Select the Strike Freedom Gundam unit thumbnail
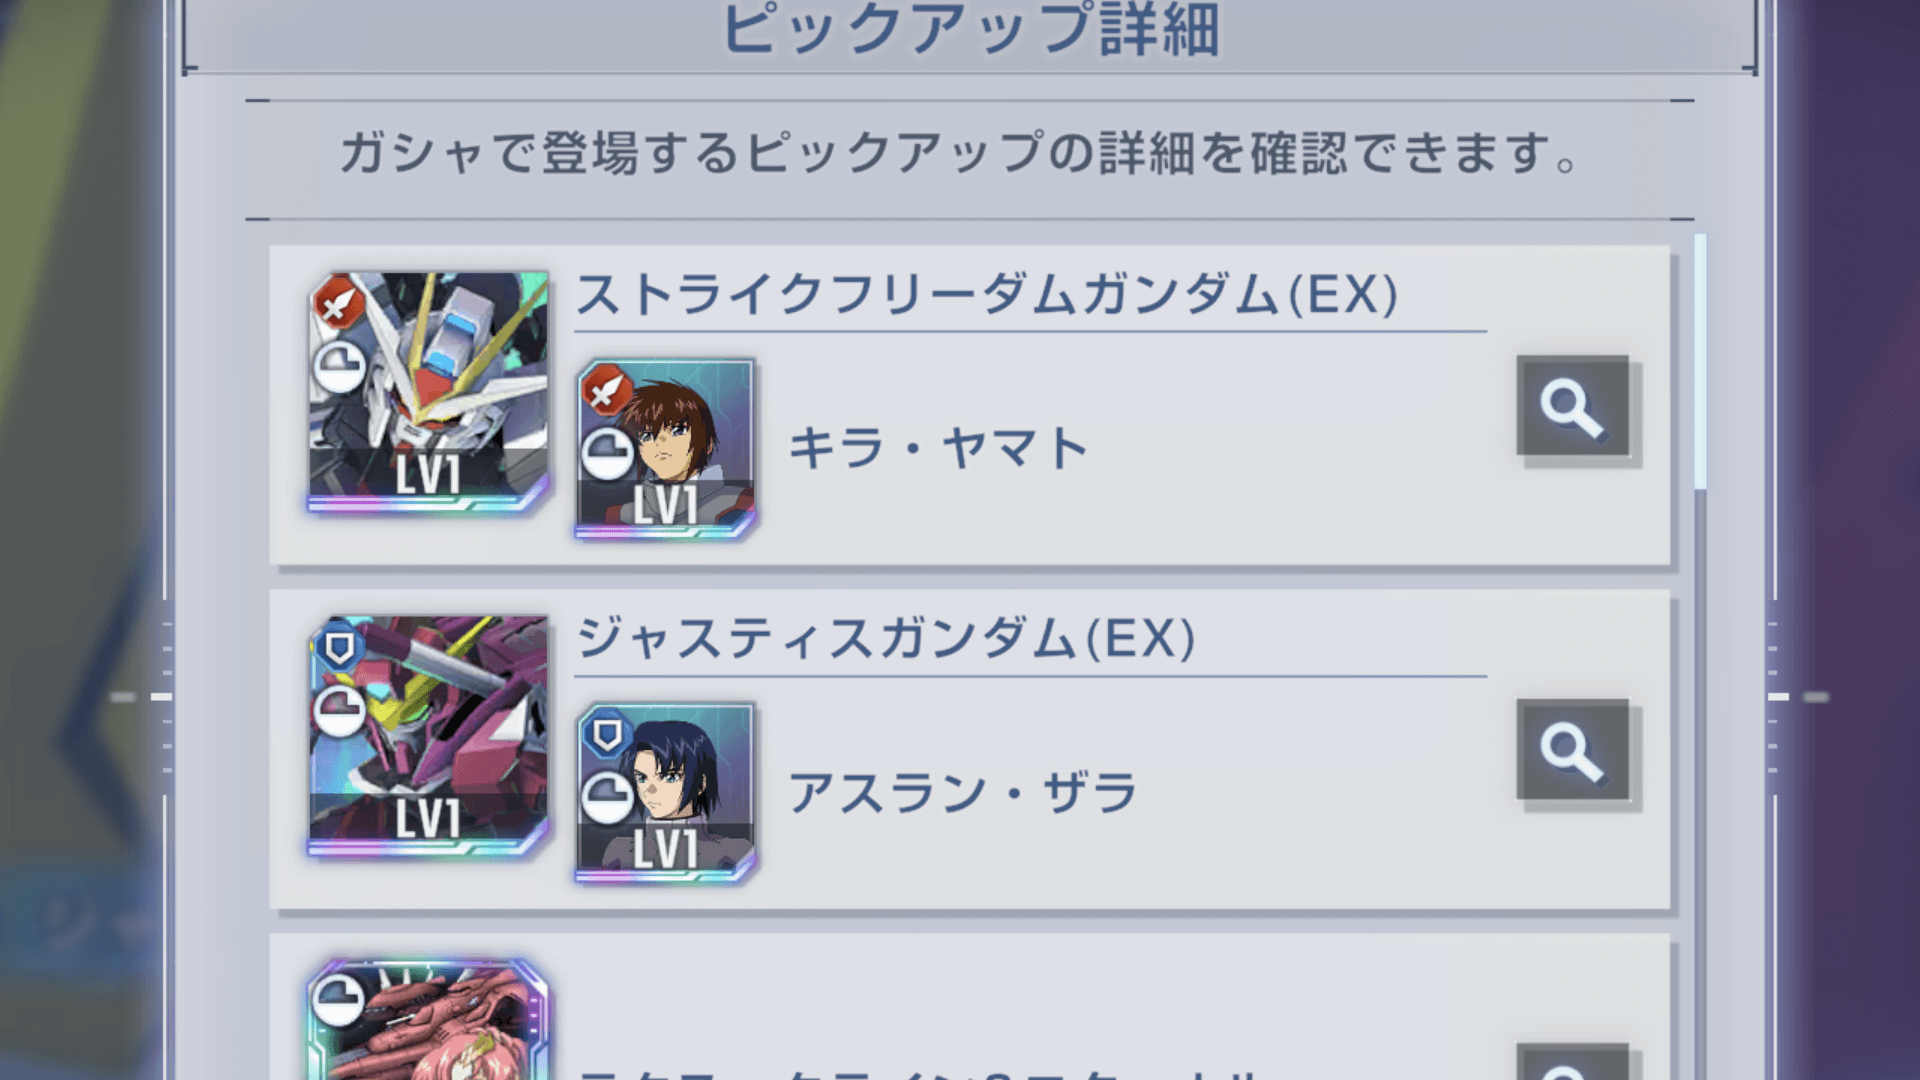Viewport: 1920px width, 1080px height. [428, 392]
